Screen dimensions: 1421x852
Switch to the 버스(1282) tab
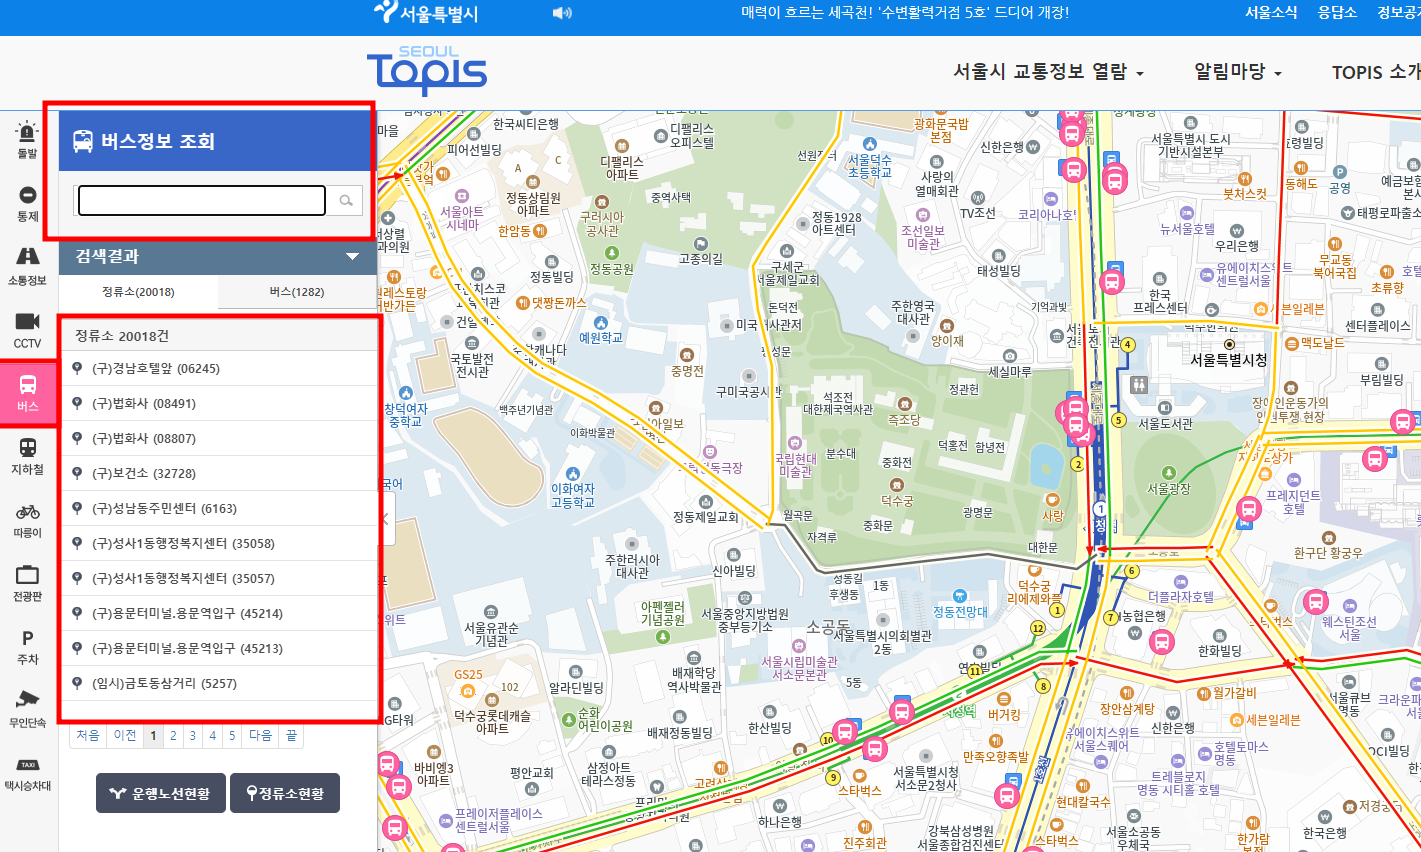coord(297,292)
